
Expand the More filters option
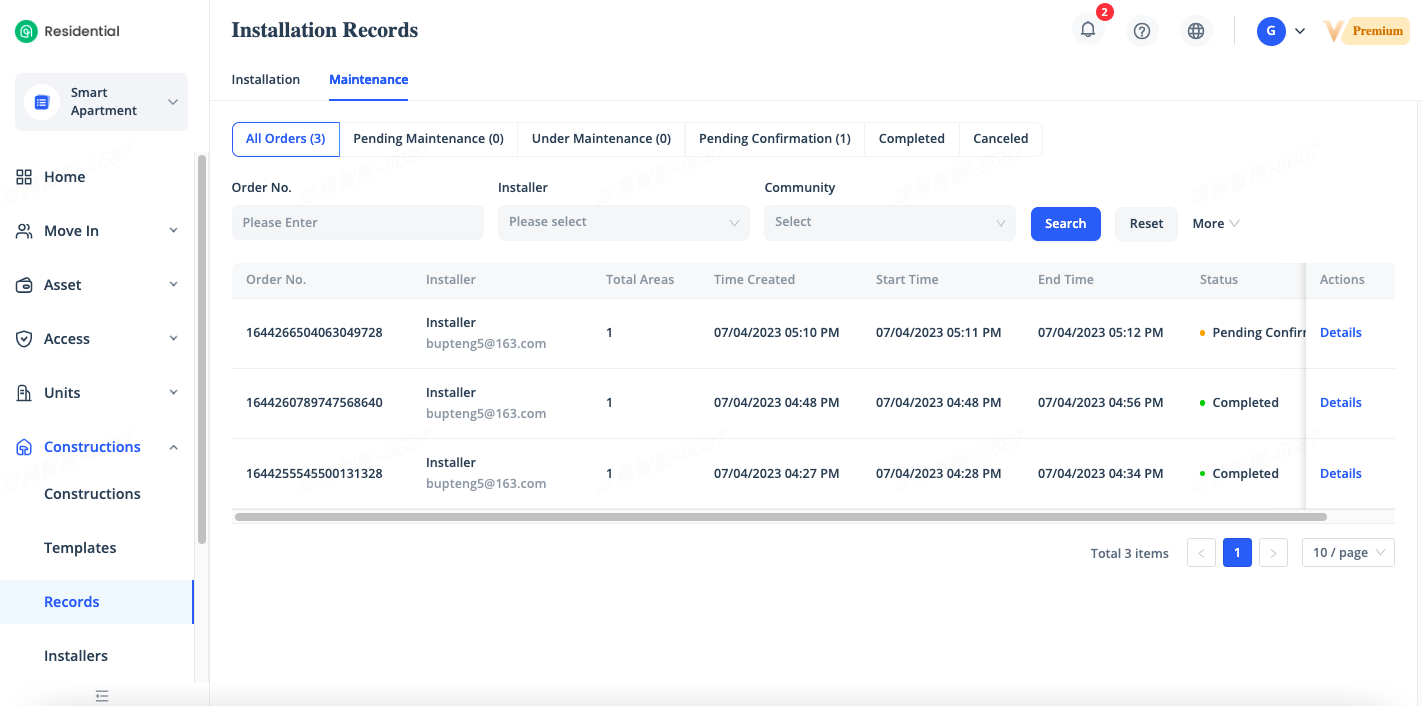tap(1215, 224)
